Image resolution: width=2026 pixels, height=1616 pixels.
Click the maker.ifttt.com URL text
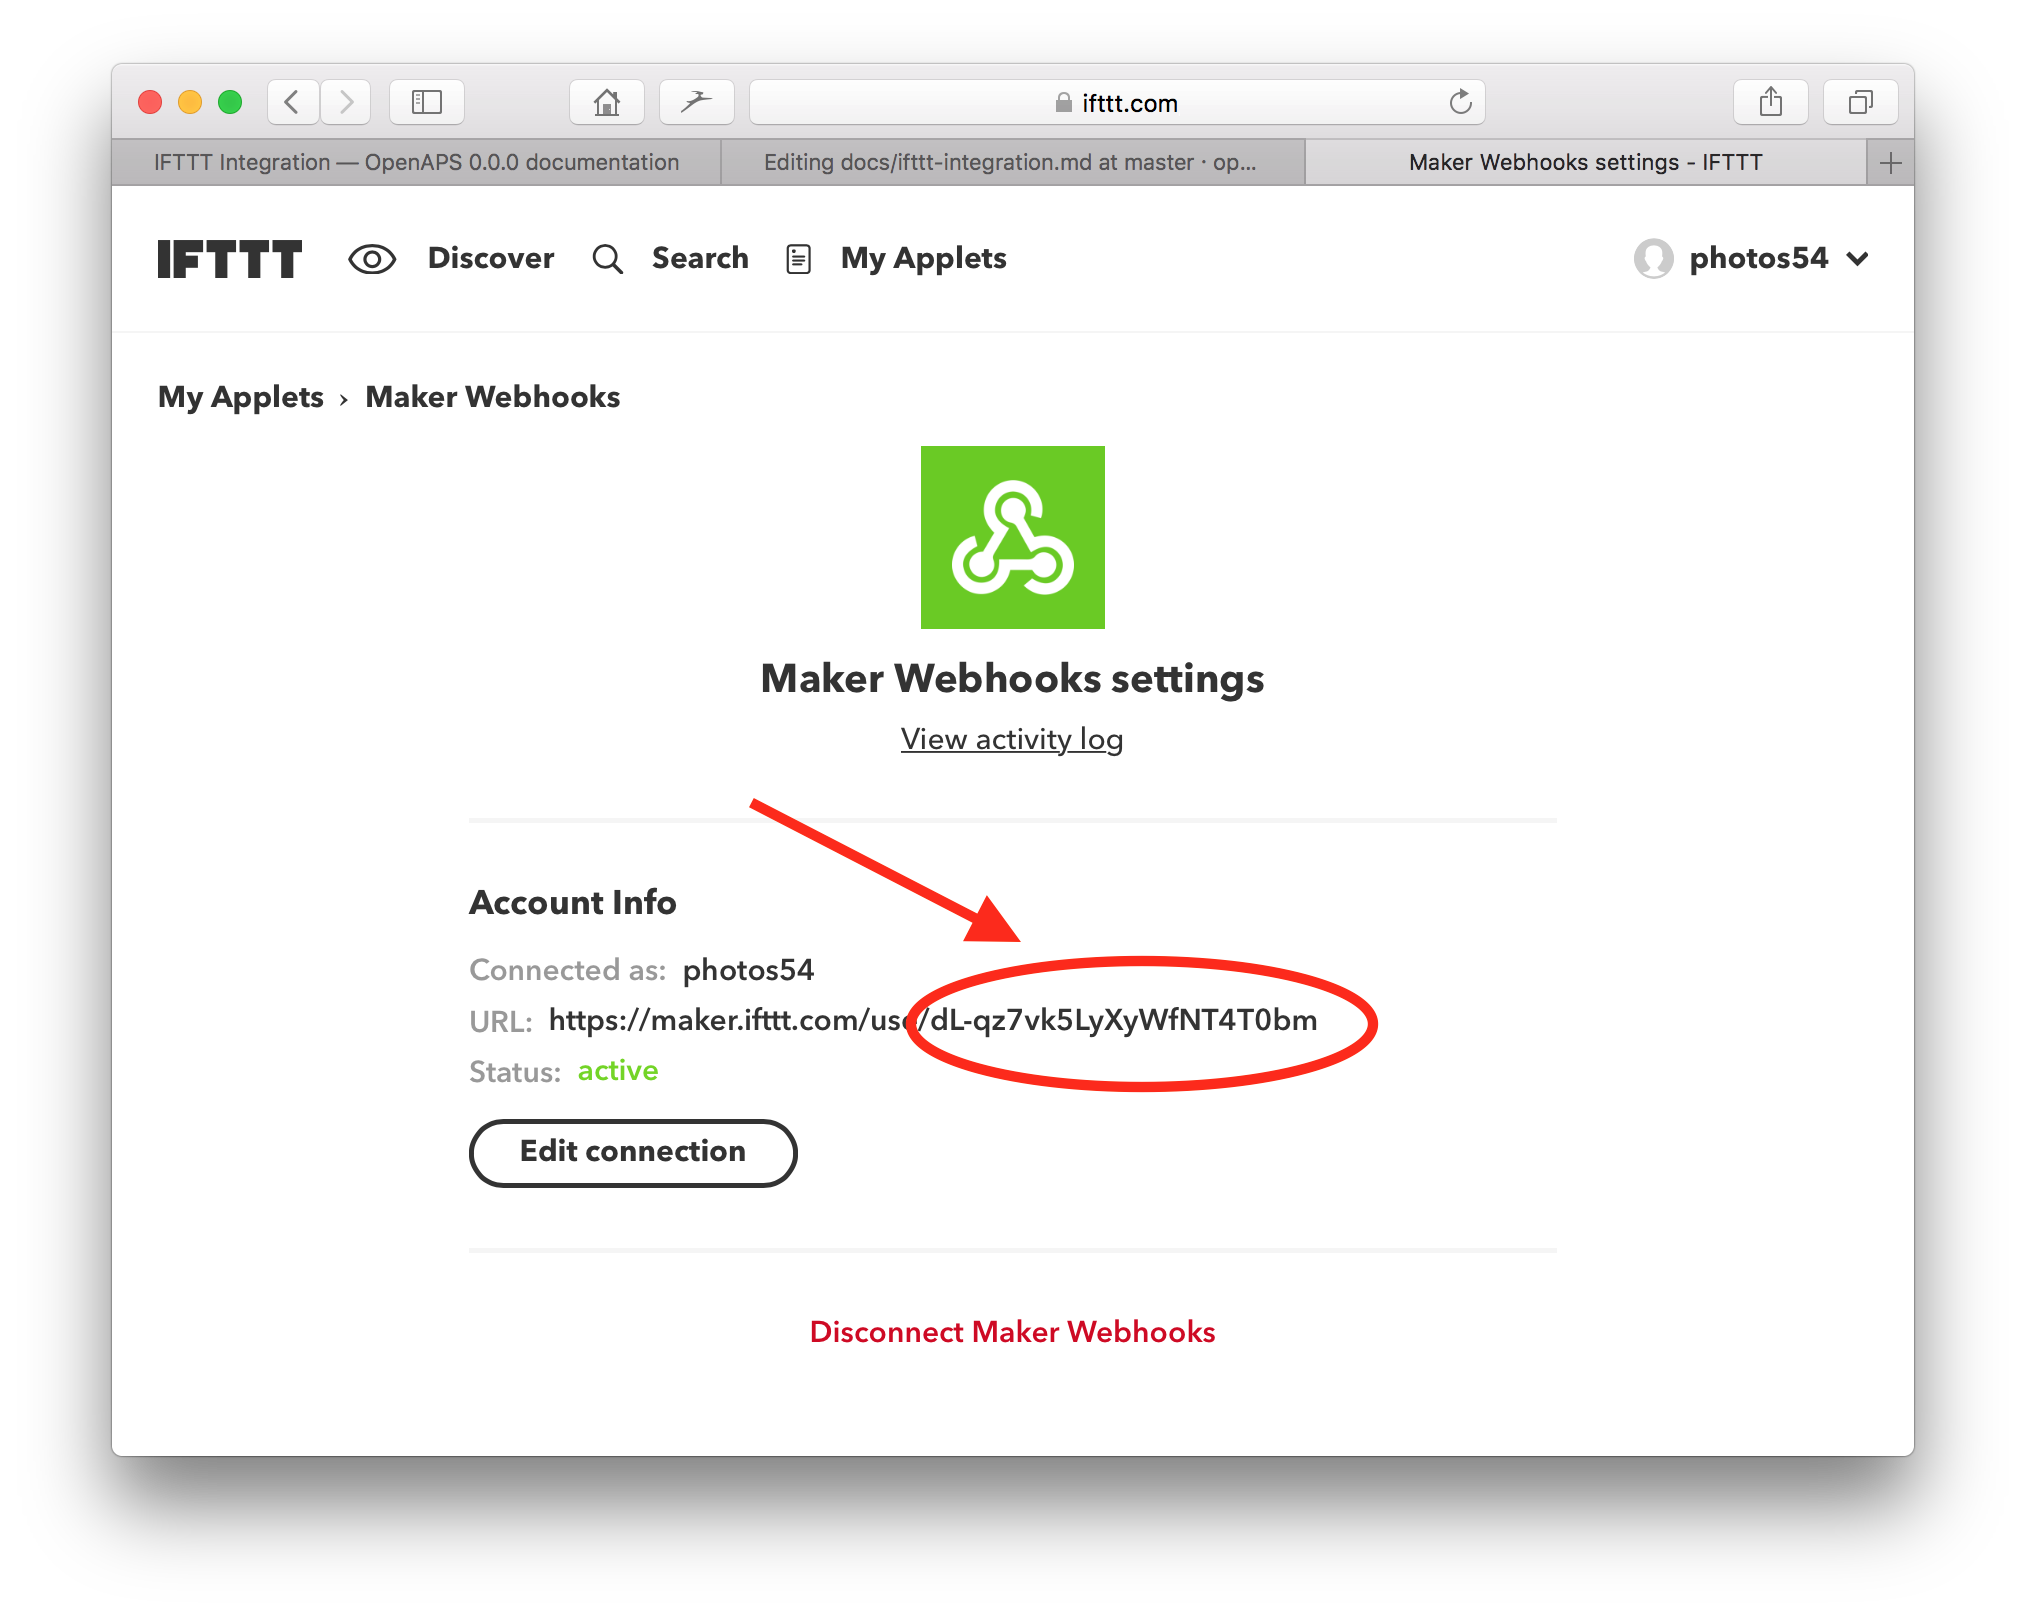(x=932, y=1020)
